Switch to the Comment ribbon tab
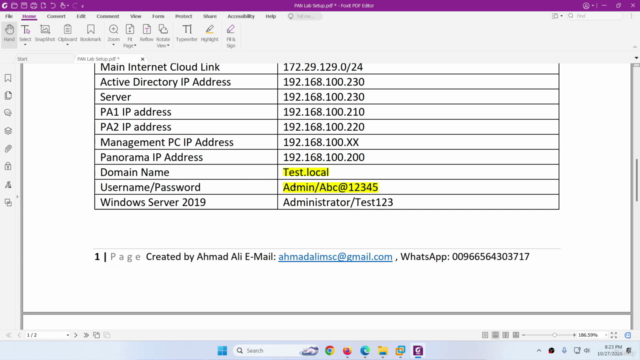Image resolution: width=640 pixels, height=360 pixels. (x=108, y=16)
